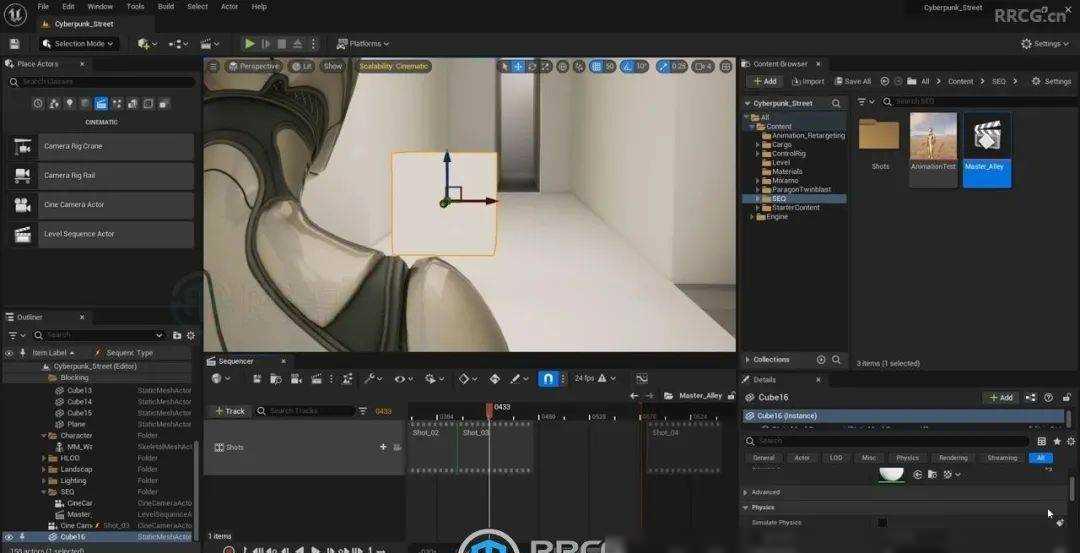
Task: Toggle visibility eye for Cube16 in Outliner
Action: pos(9,537)
